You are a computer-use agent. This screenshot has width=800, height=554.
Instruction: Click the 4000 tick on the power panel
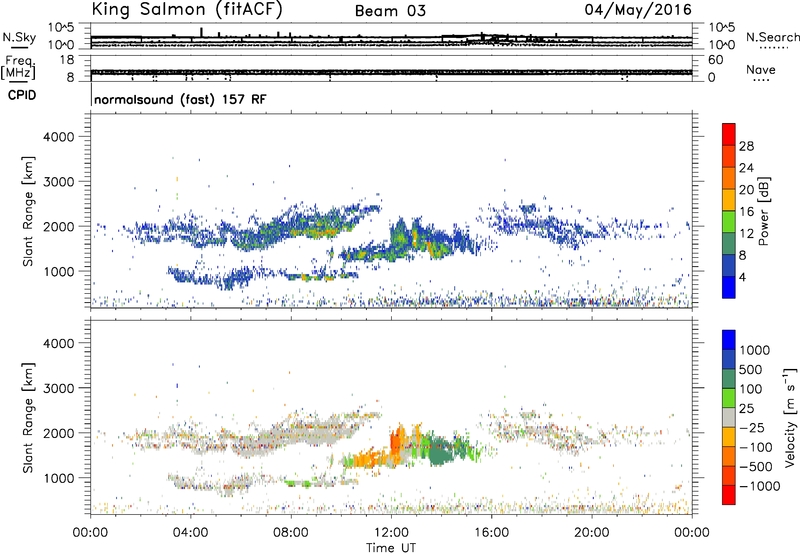coord(59,137)
